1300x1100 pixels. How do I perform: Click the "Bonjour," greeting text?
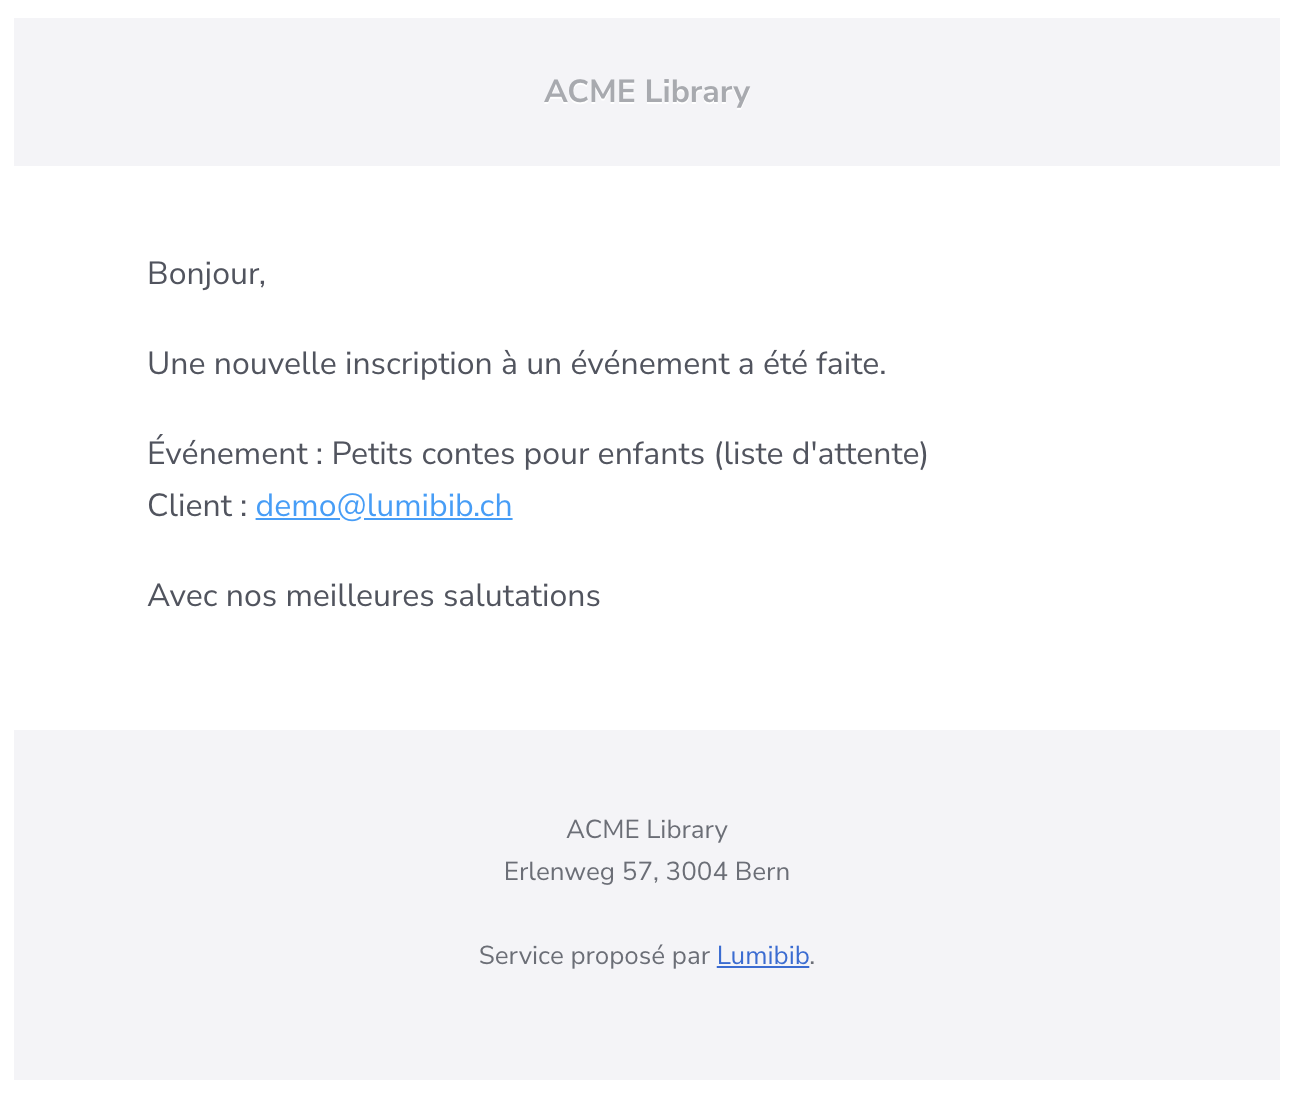pos(206,273)
